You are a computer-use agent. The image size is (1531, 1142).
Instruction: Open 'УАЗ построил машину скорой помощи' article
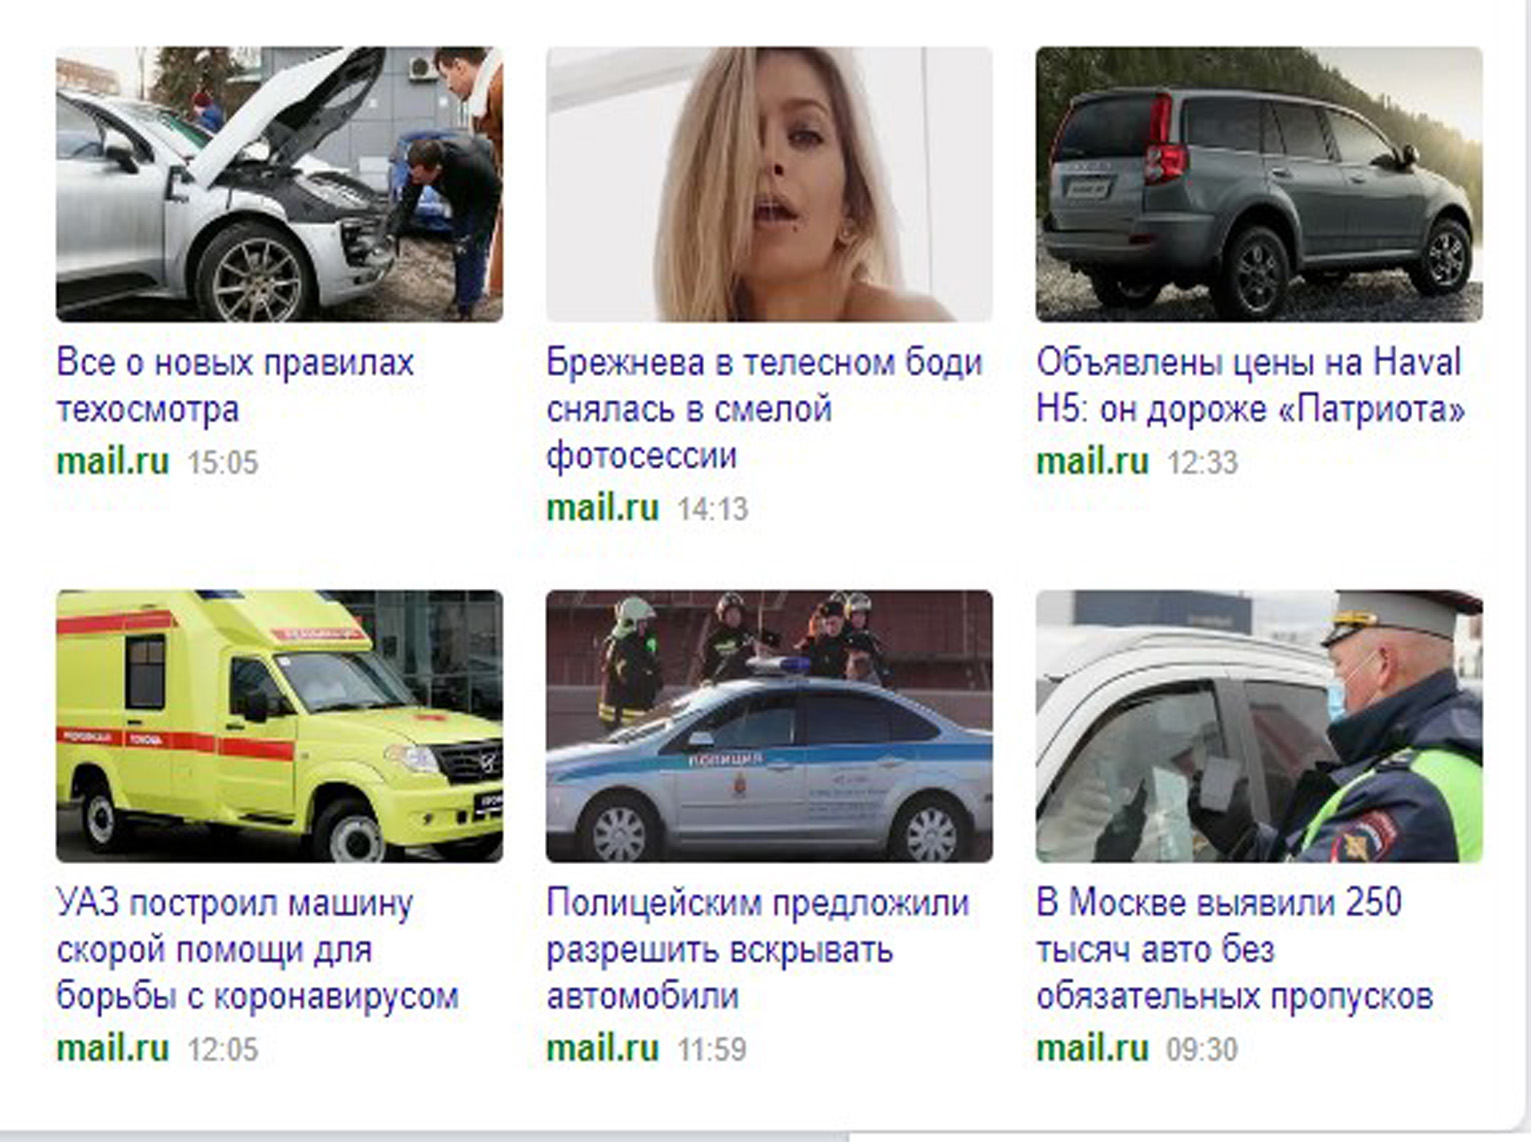pyautogui.click(x=257, y=950)
